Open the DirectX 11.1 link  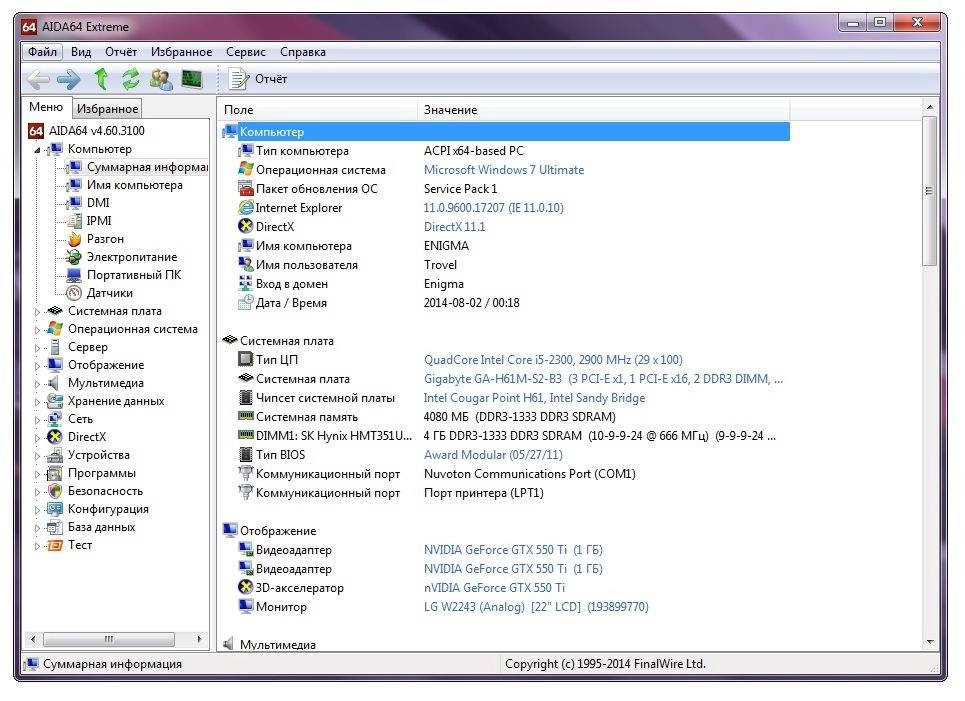click(x=454, y=226)
